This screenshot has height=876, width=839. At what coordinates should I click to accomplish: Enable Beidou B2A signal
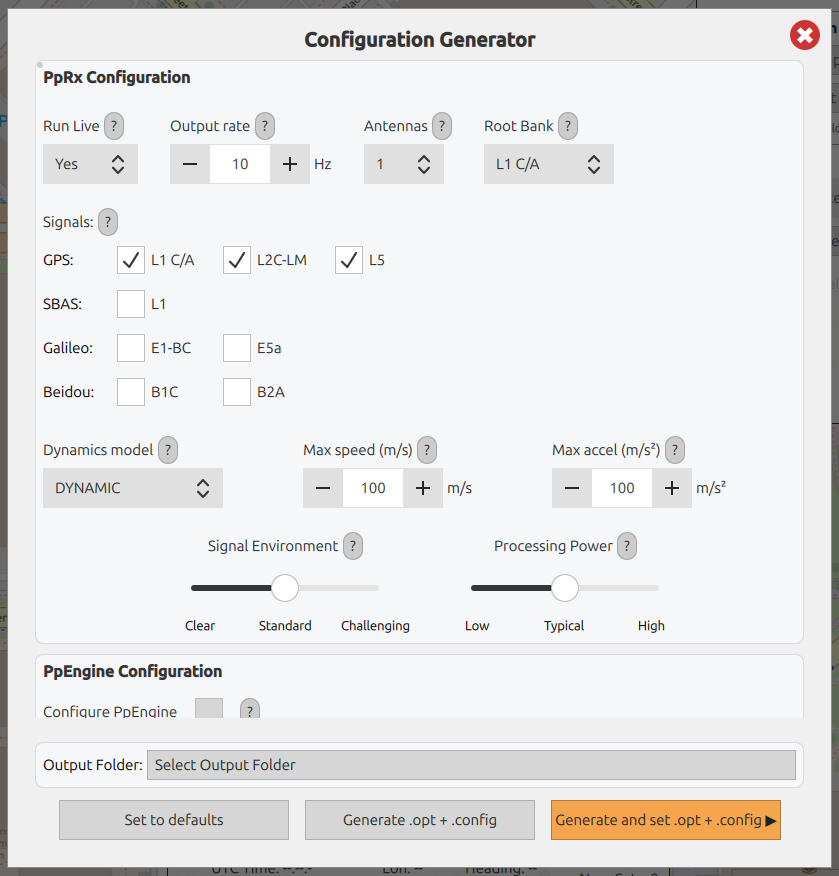237,392
